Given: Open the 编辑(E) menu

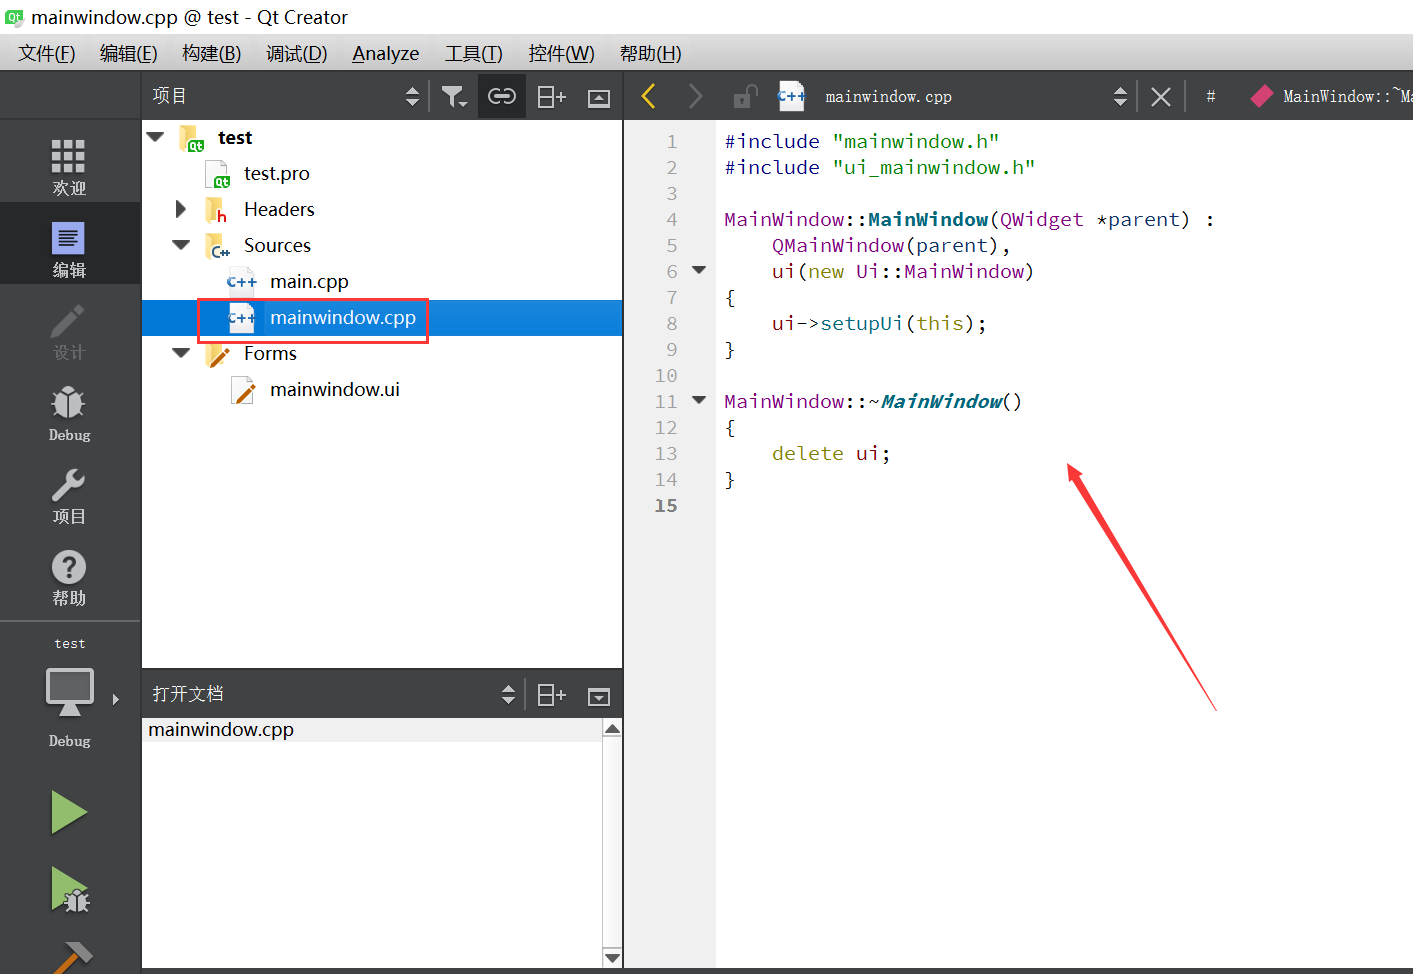Looking at the screenshot, I should (x=129, y=53).
